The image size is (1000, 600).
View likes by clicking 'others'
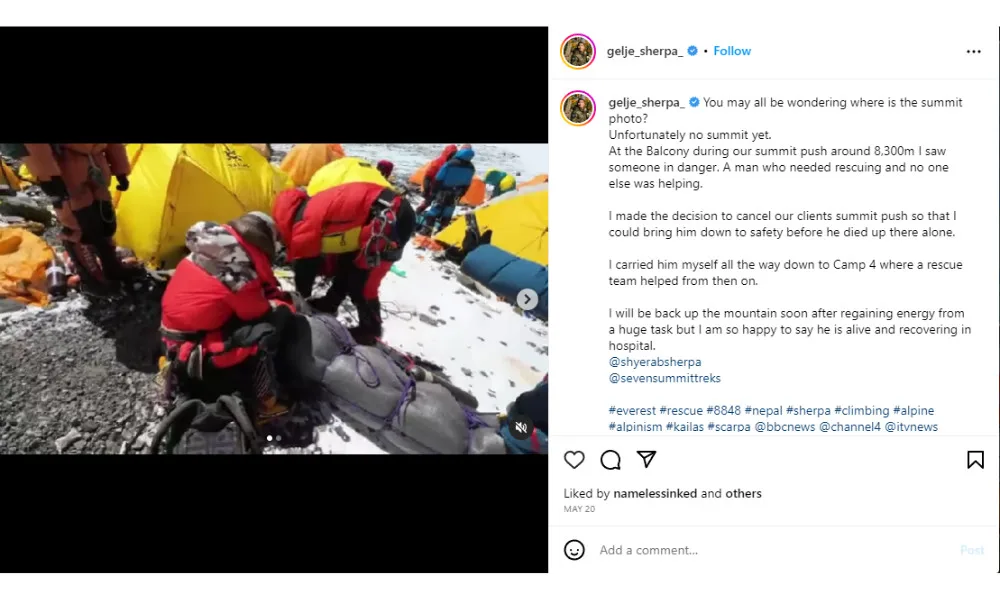click(743, 494)
